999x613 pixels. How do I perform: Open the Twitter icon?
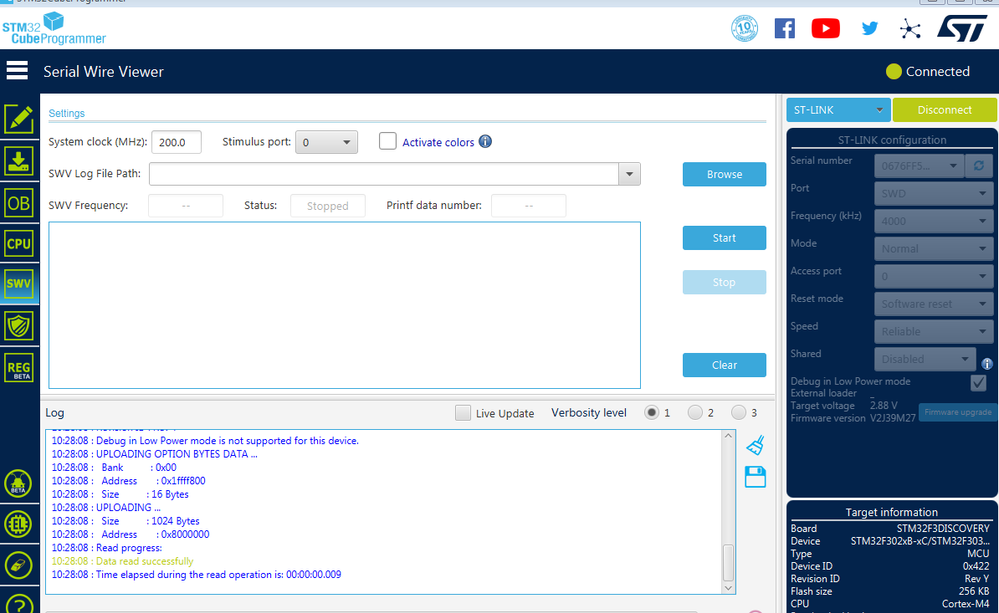pos(870,29)
